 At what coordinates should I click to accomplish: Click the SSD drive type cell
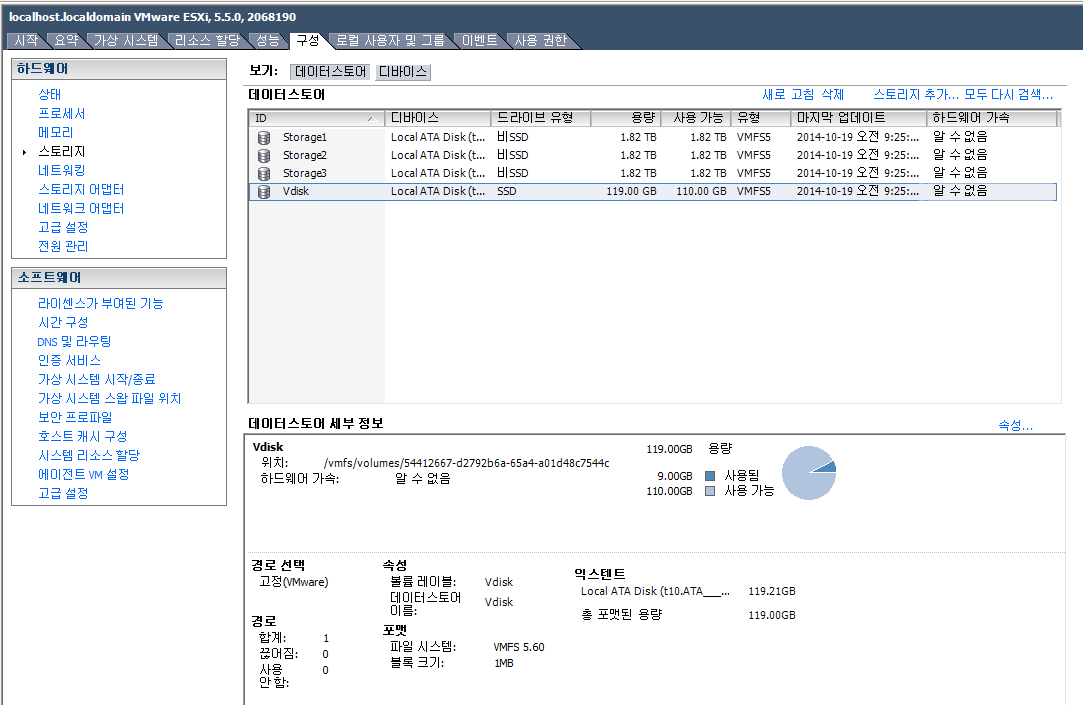click(506, 191)
